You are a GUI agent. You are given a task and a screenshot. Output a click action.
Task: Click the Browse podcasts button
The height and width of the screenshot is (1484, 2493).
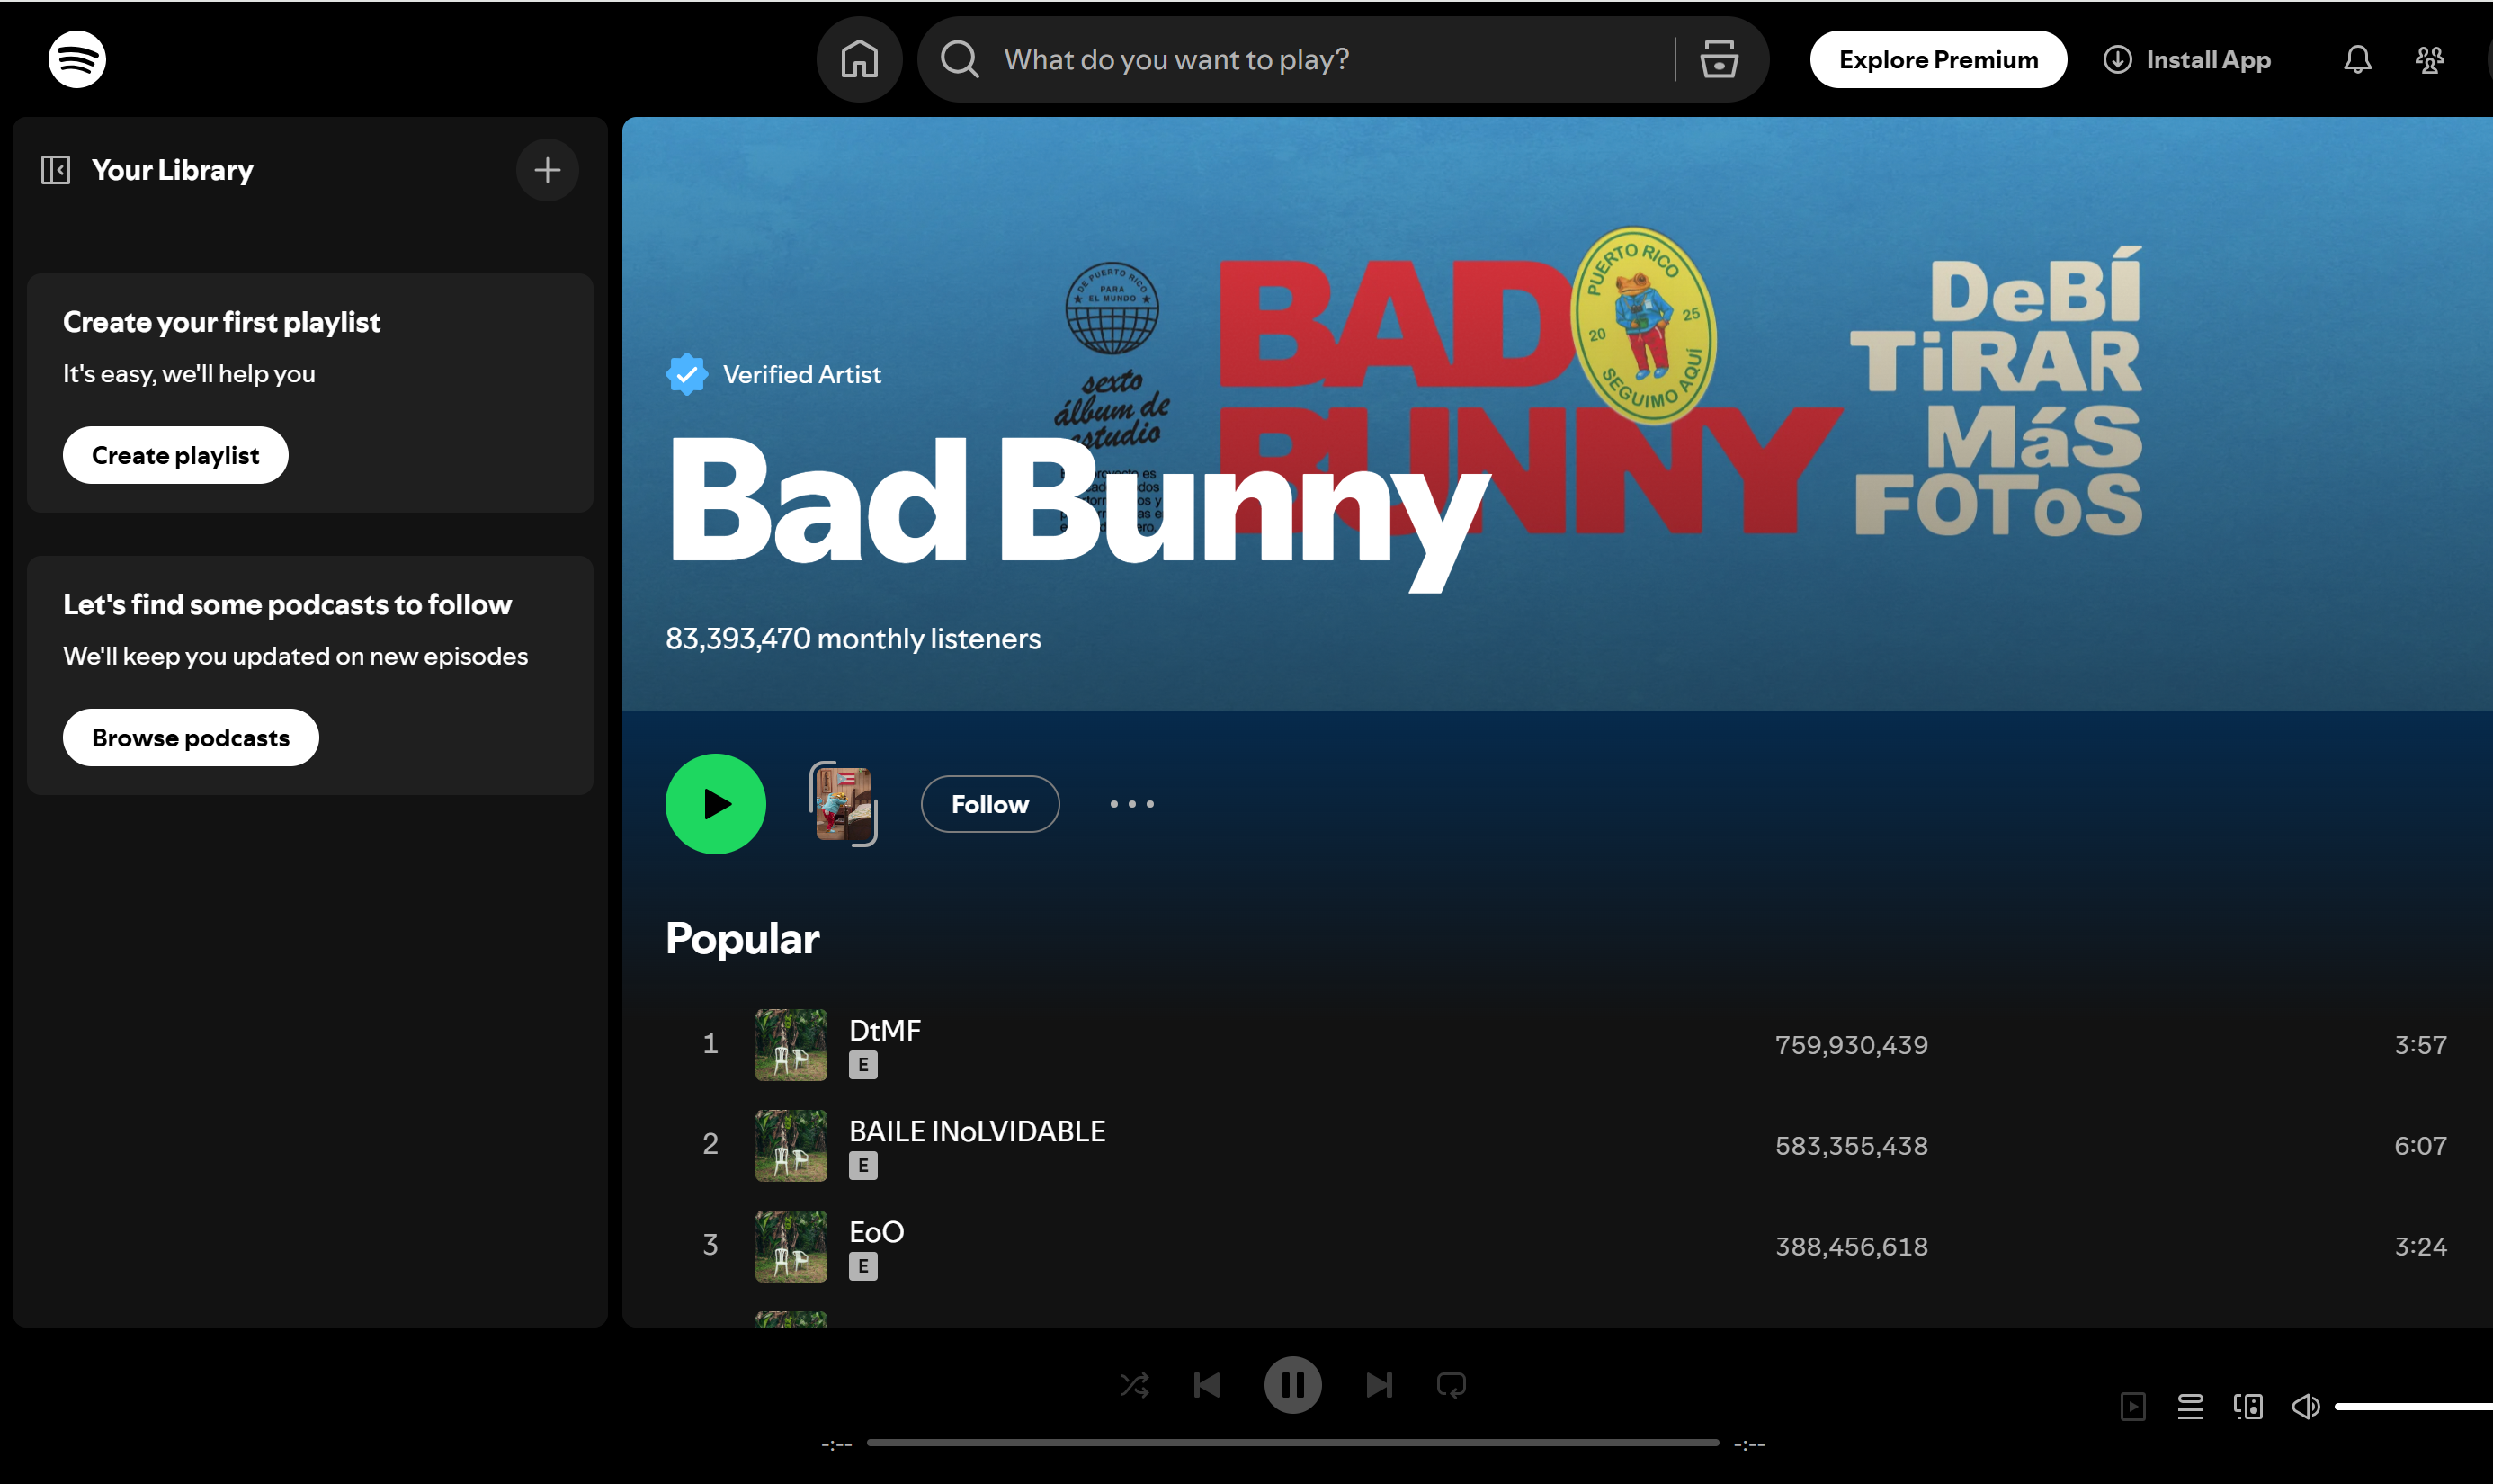[x=189, y=737]
